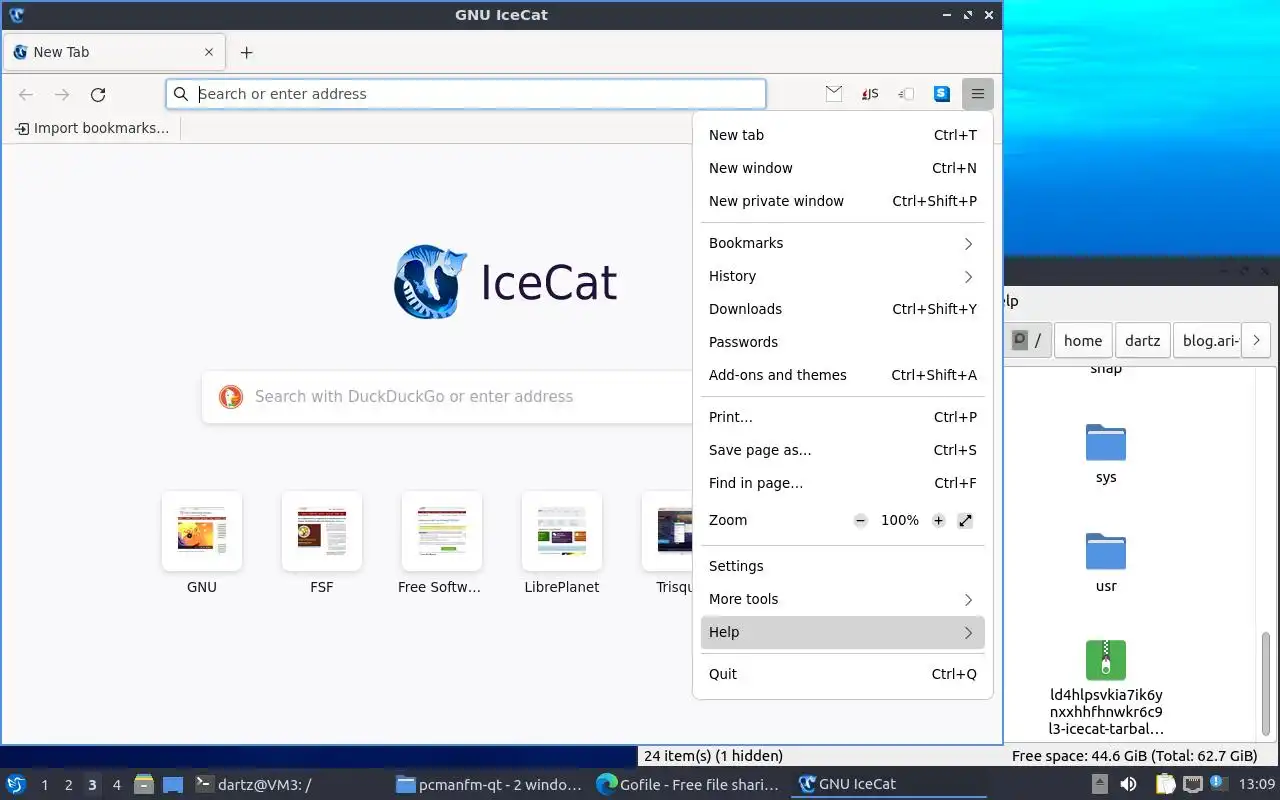Click the removable media eject tray icon
1280x800 pixels.
coord(1100,784)
